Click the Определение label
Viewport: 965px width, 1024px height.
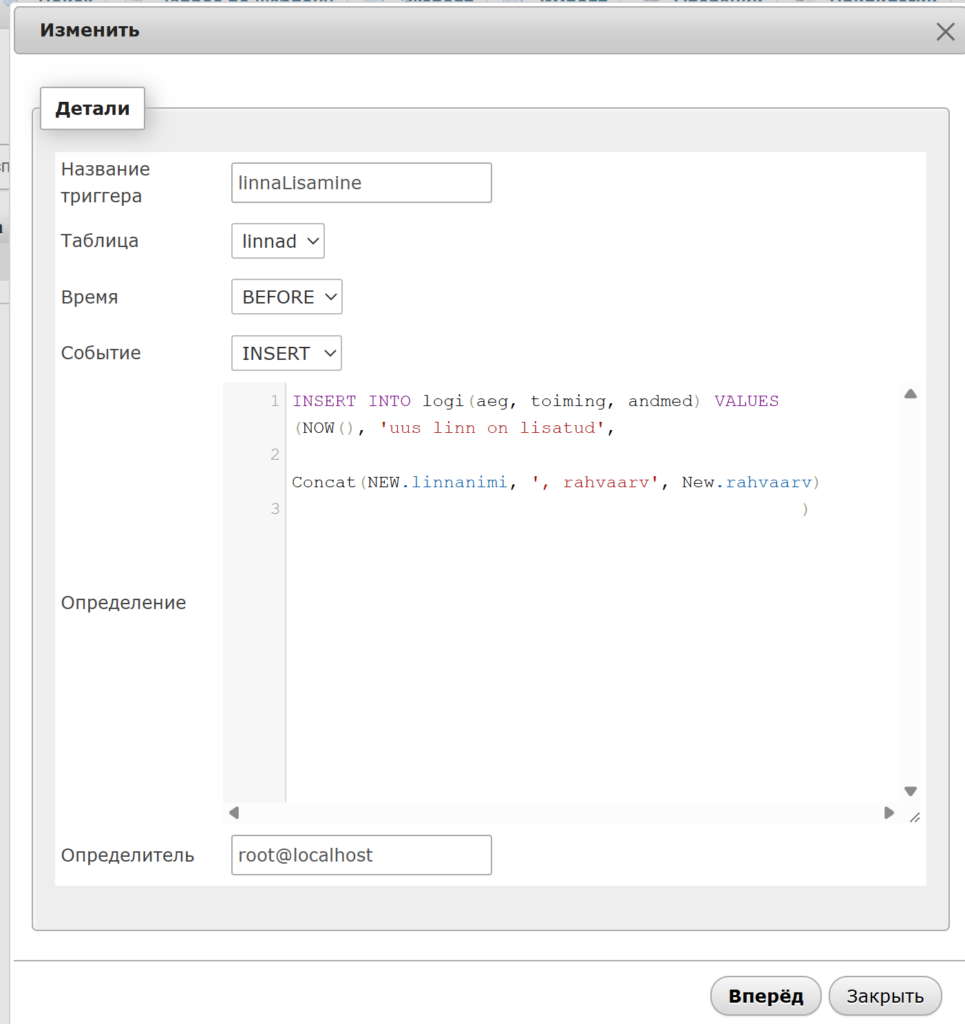coord(123,603)
